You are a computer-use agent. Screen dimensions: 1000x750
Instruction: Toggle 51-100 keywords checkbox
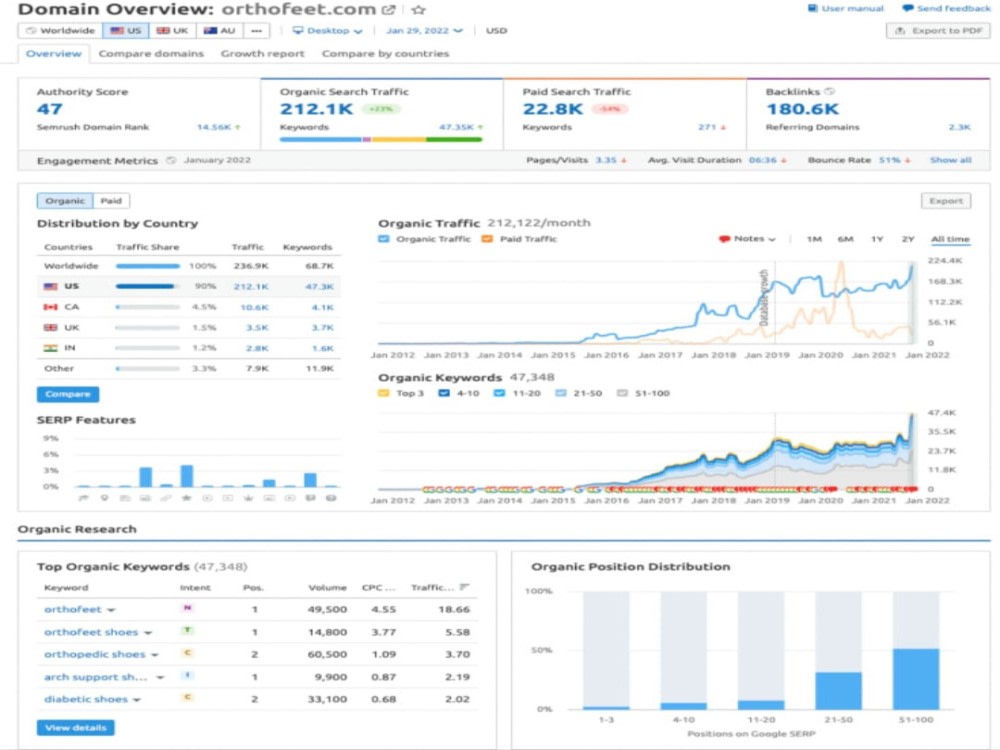coord(622,393)
